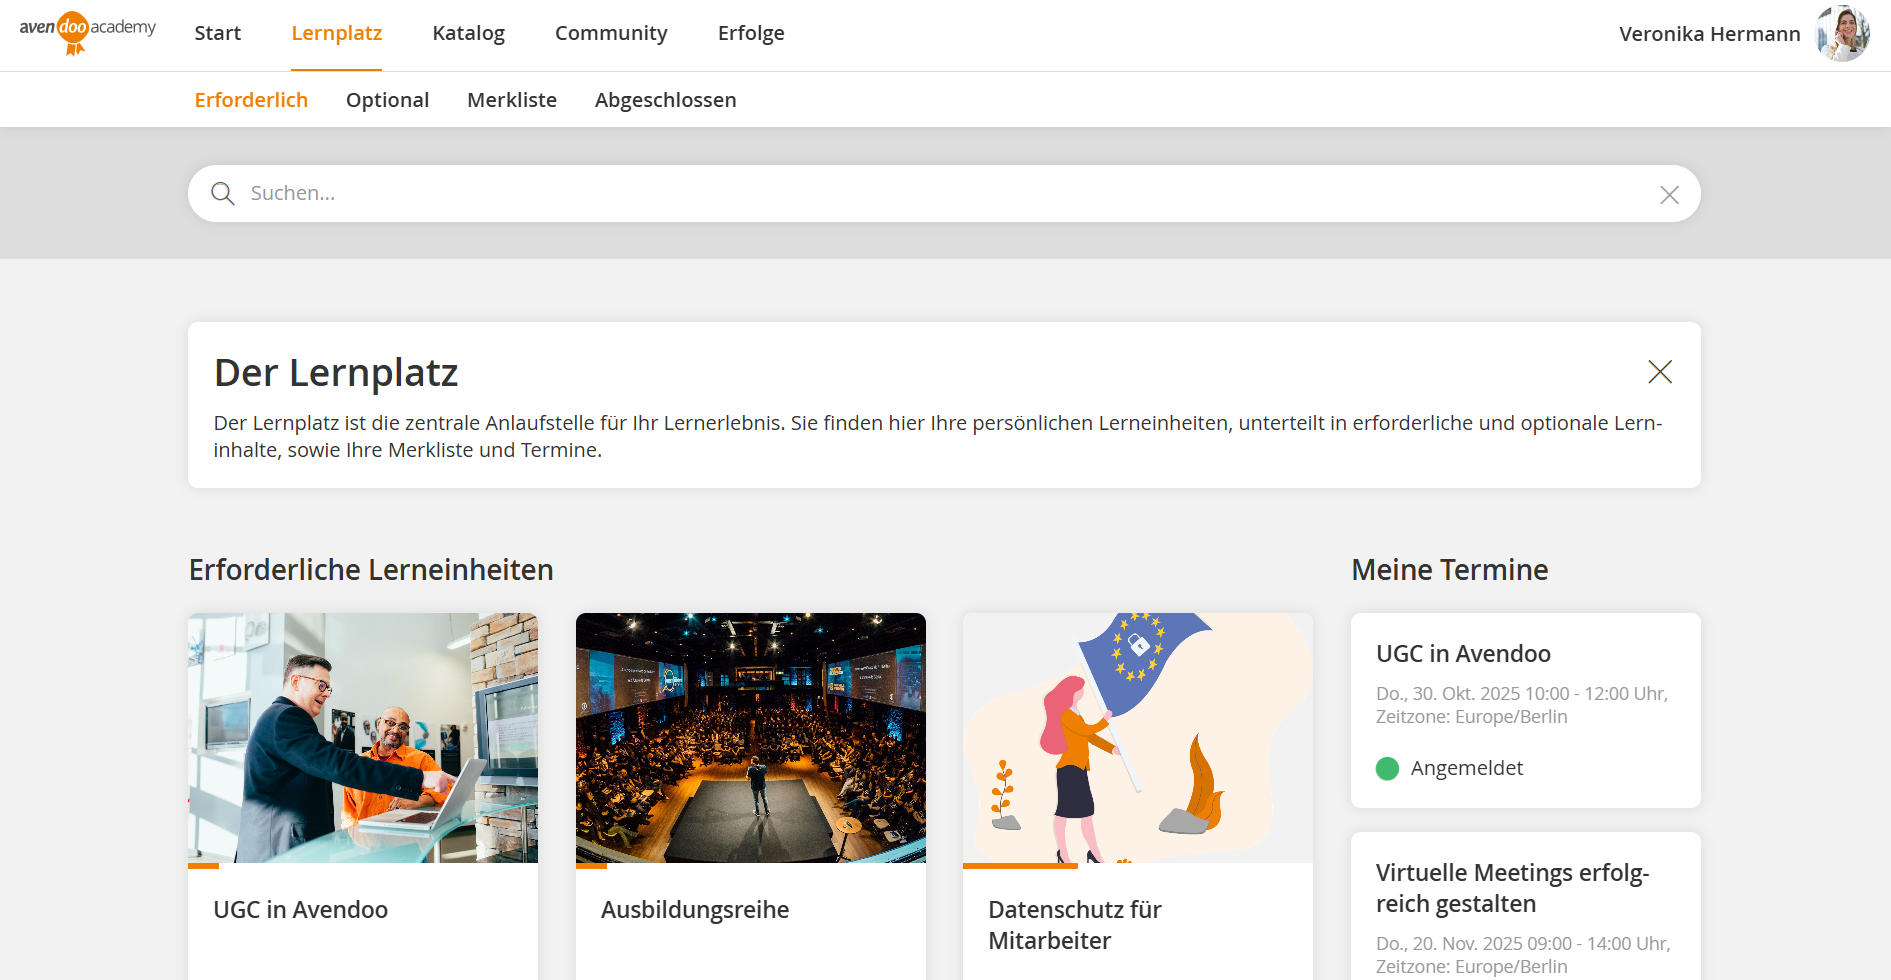This screenshot has width=1891, height=980.
Task: Clear the search field with X icon
Action: (1669, 195)
